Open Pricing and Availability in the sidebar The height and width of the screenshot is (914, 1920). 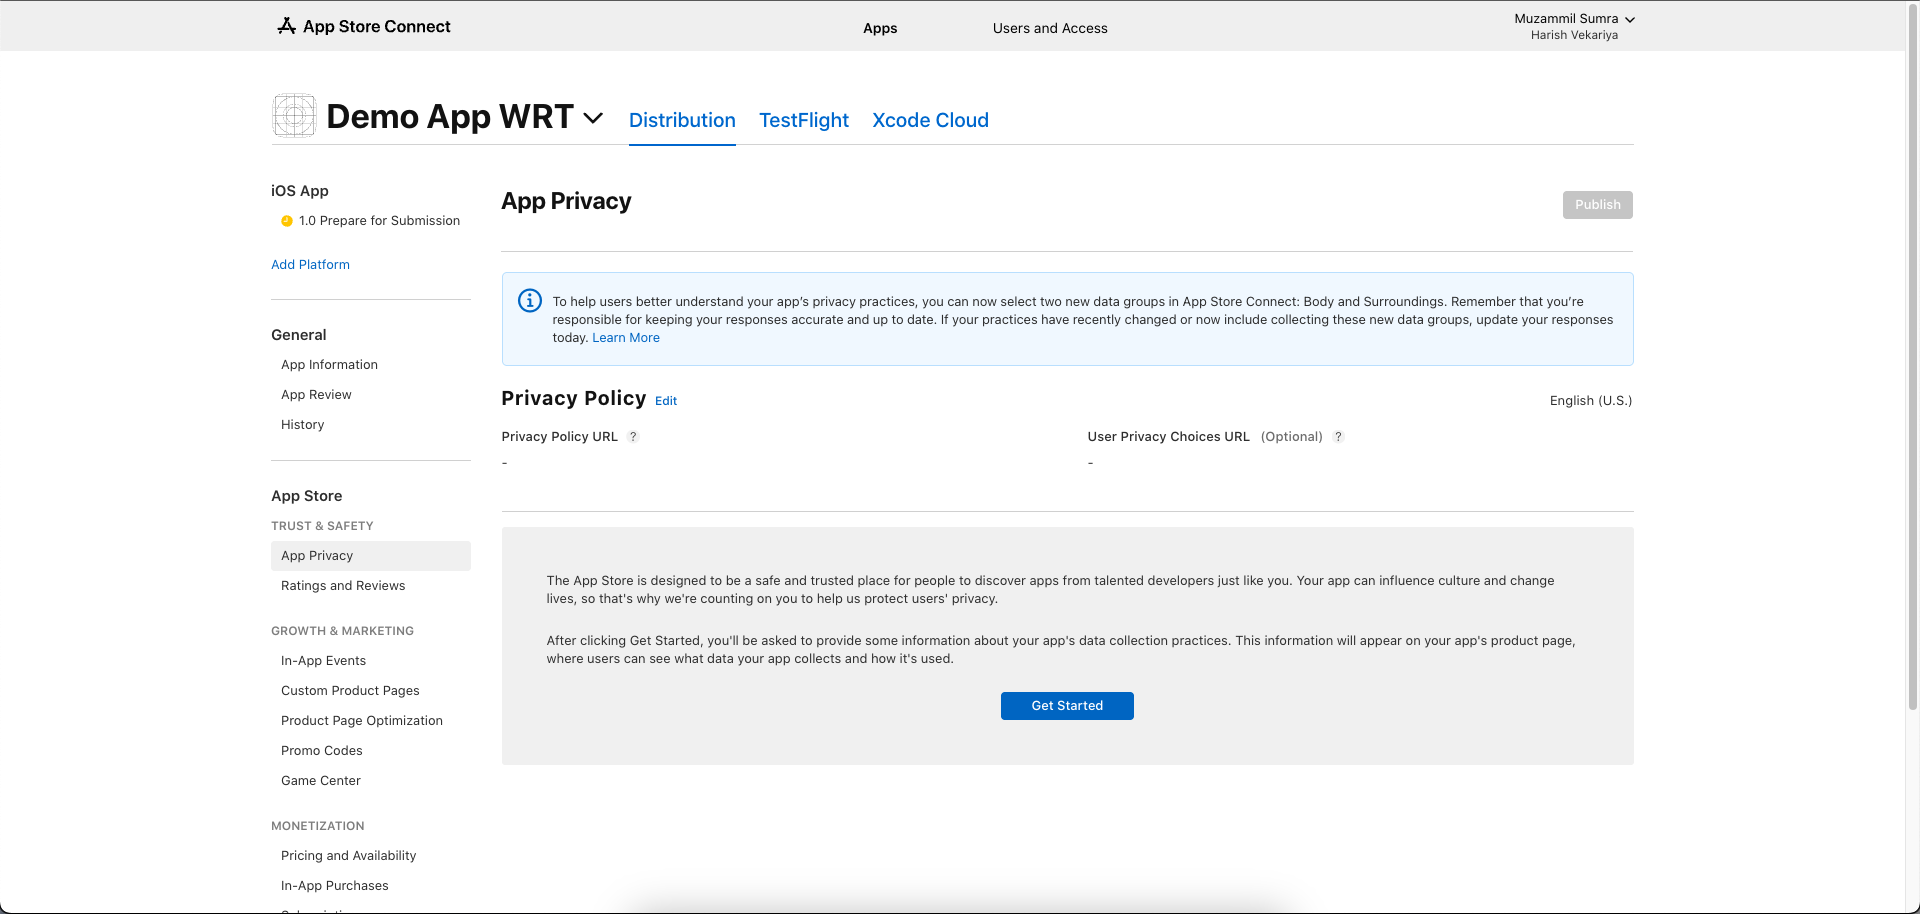pos(348,856)
